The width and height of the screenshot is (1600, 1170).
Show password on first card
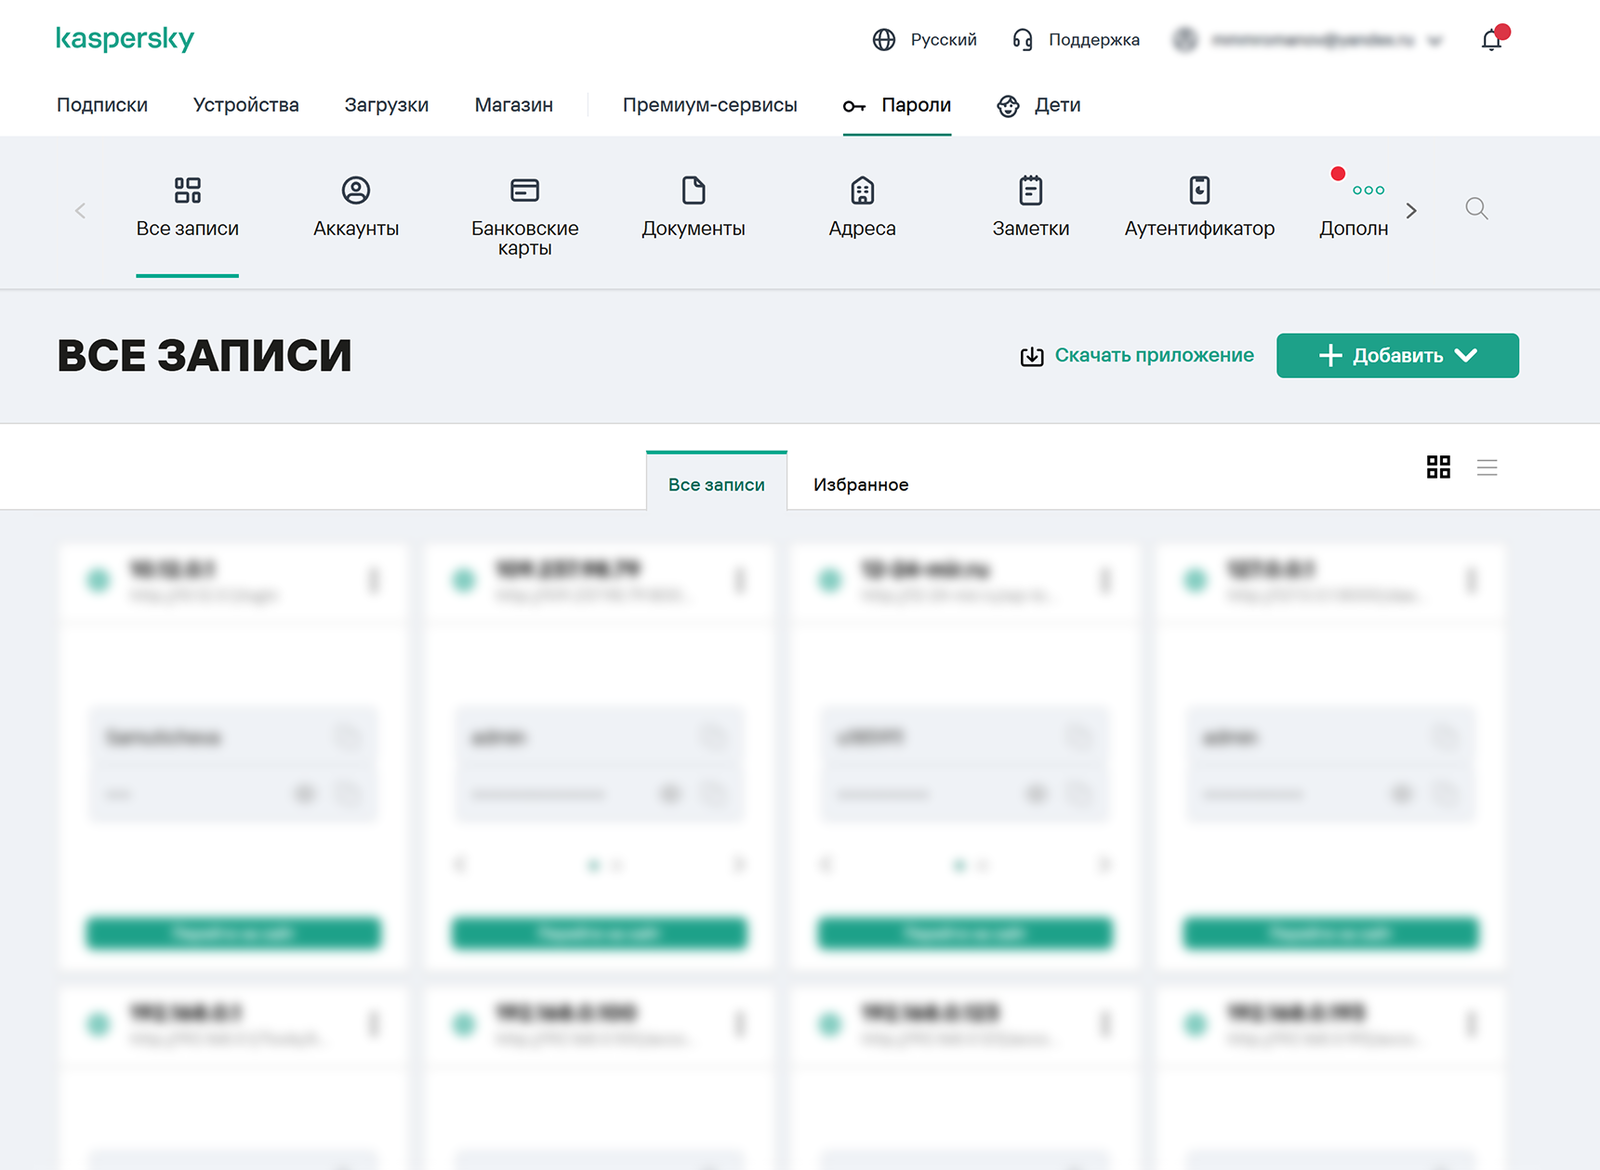click(305, 794)
